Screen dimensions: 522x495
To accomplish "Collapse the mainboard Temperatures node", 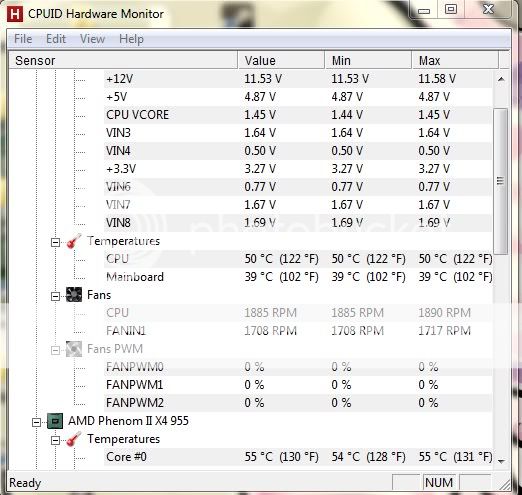I will [55, 242].
